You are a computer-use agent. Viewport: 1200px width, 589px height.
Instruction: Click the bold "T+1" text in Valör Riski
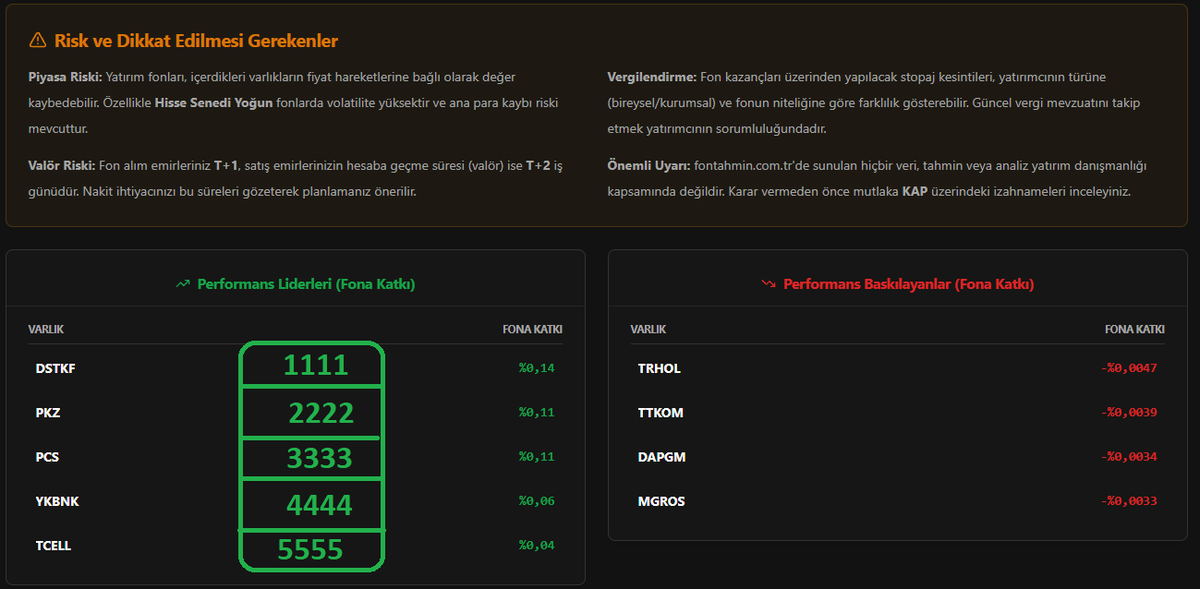point(225,165)
